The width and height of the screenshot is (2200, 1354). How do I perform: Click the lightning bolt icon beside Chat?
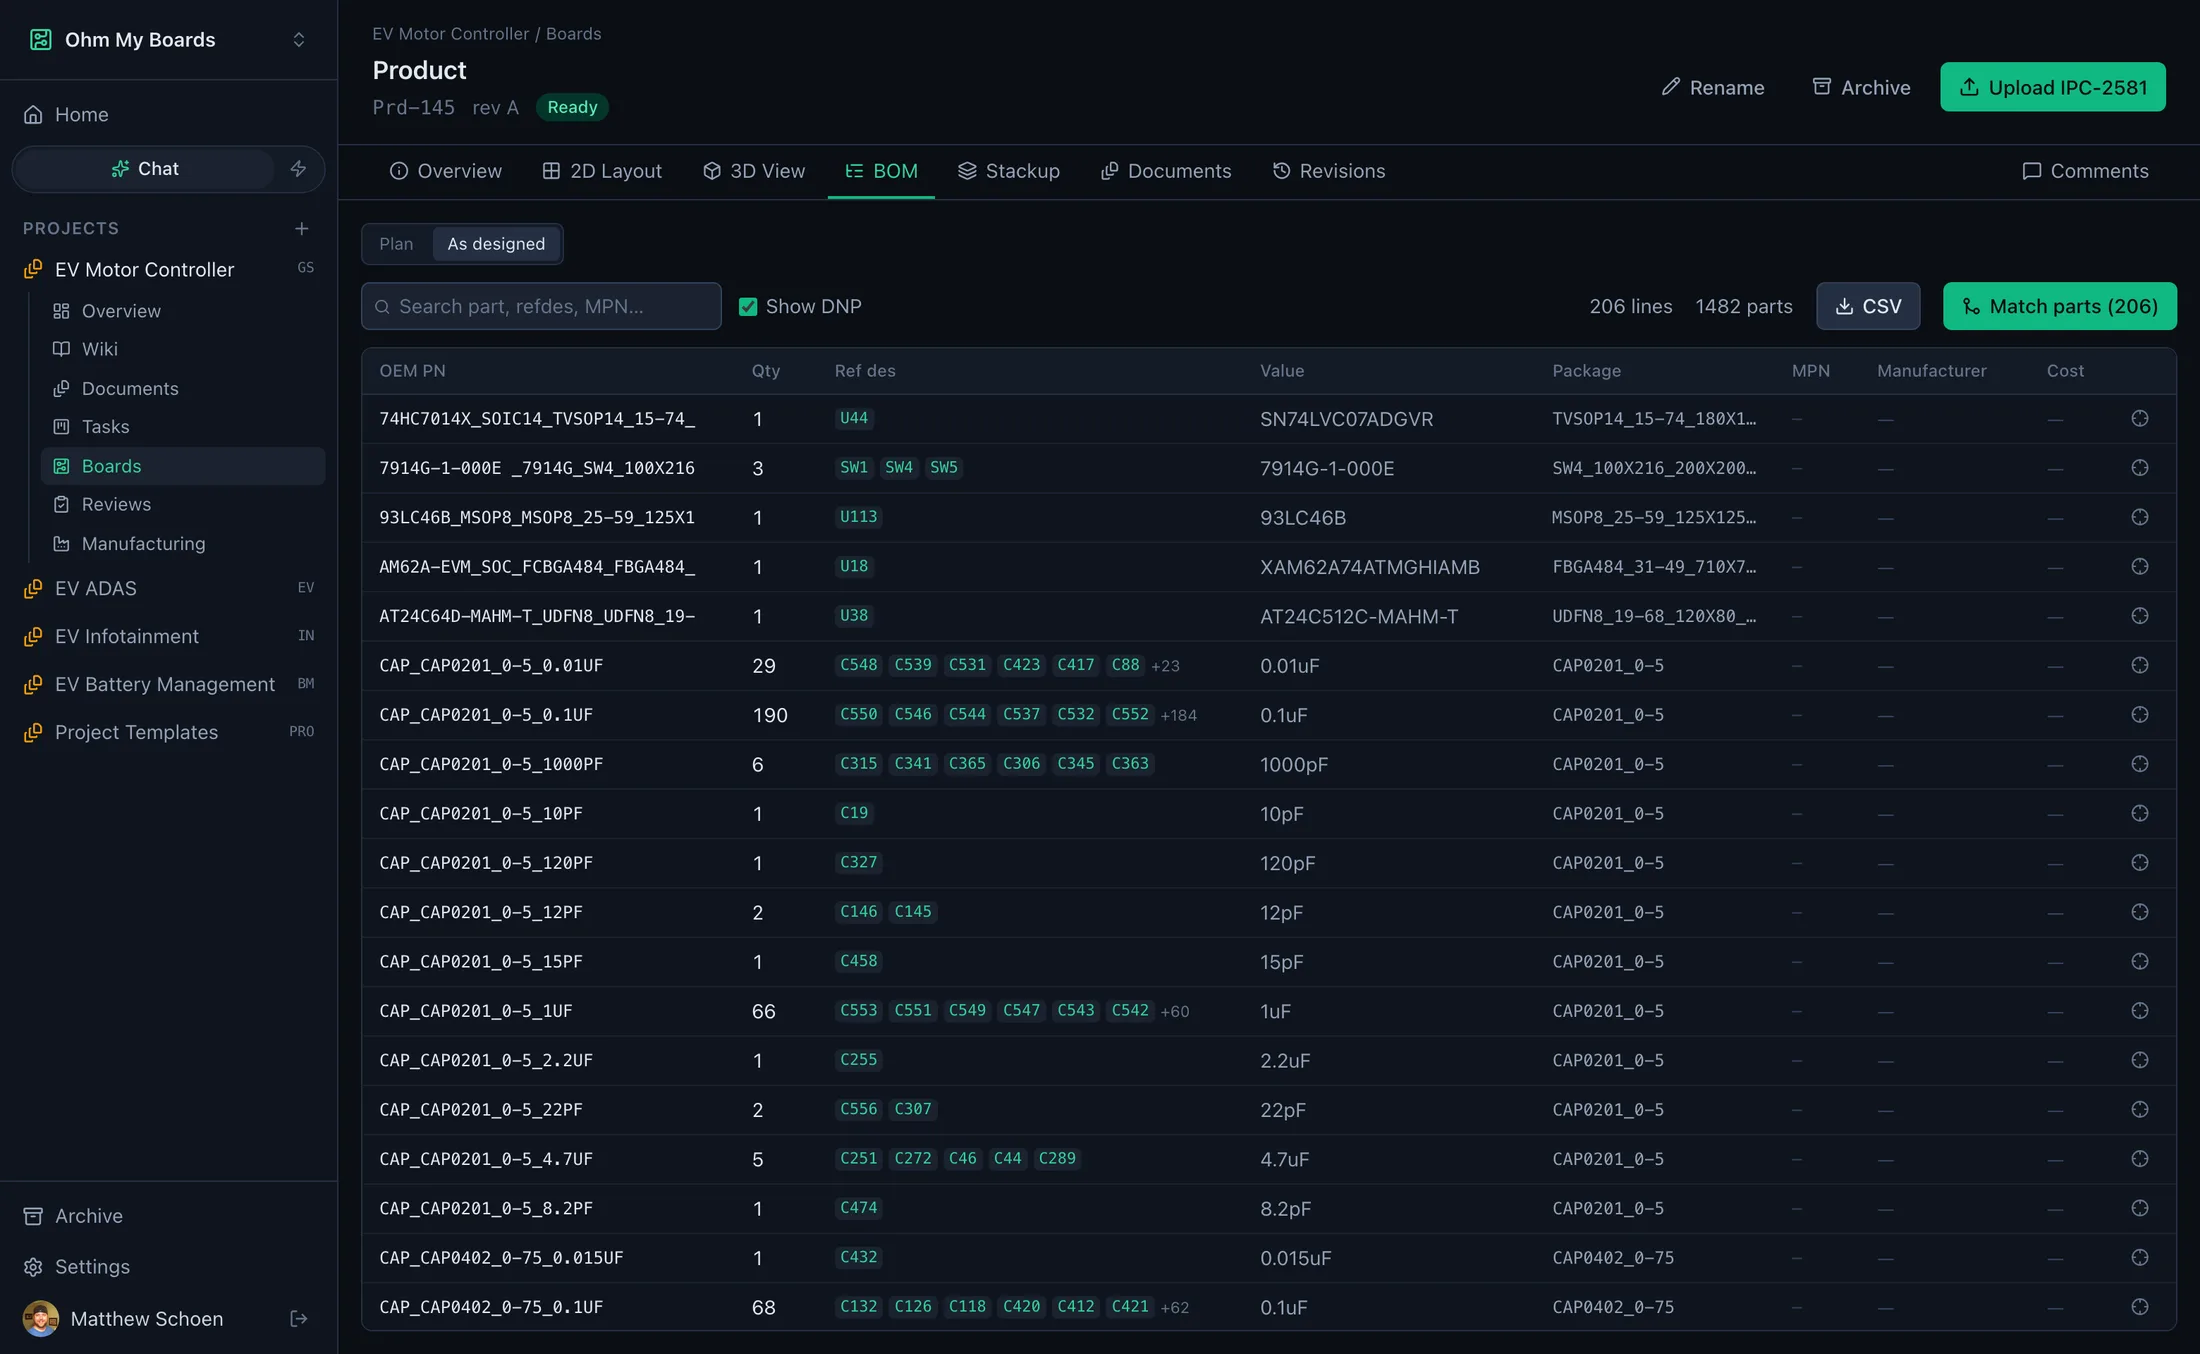(298, 169)
